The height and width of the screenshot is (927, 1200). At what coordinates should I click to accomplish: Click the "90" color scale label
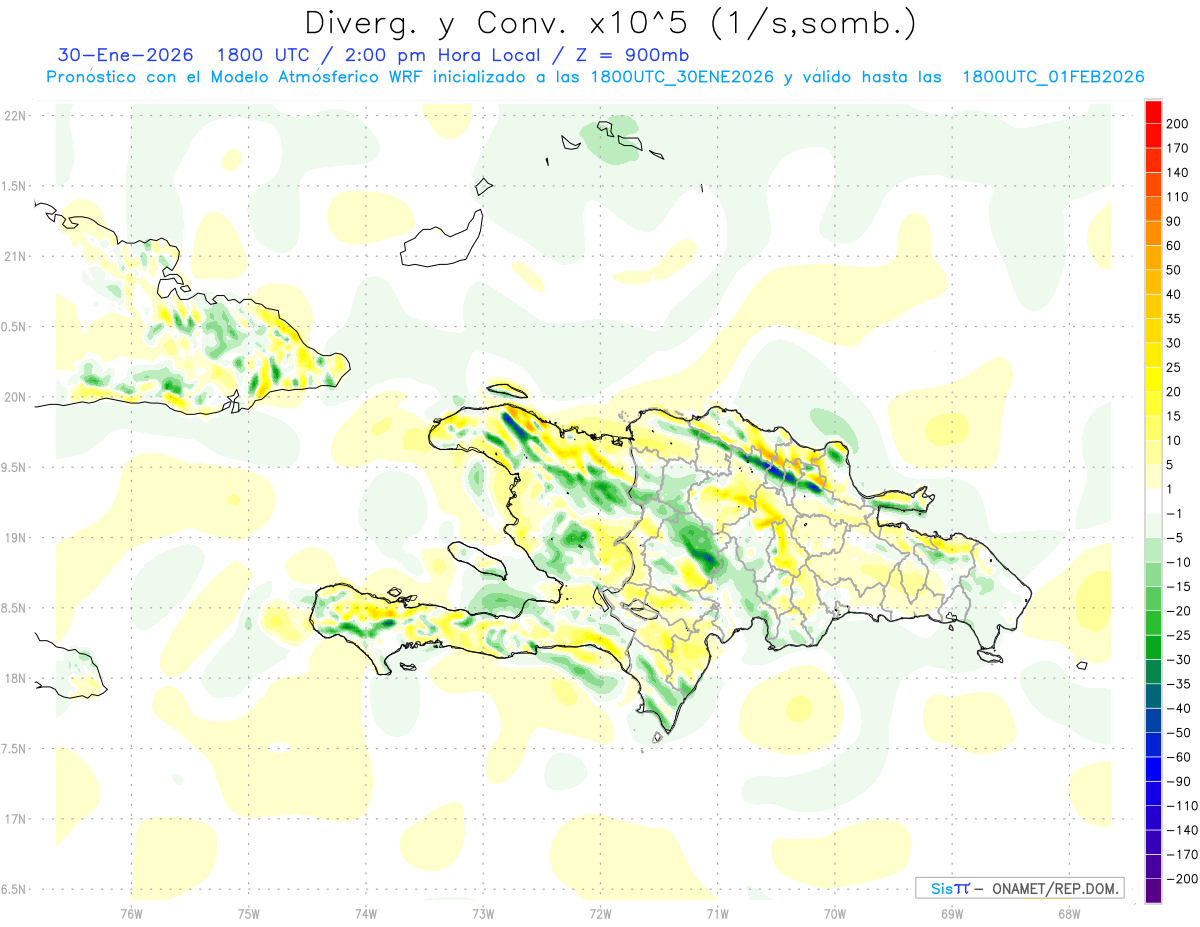click(1174, 221)
